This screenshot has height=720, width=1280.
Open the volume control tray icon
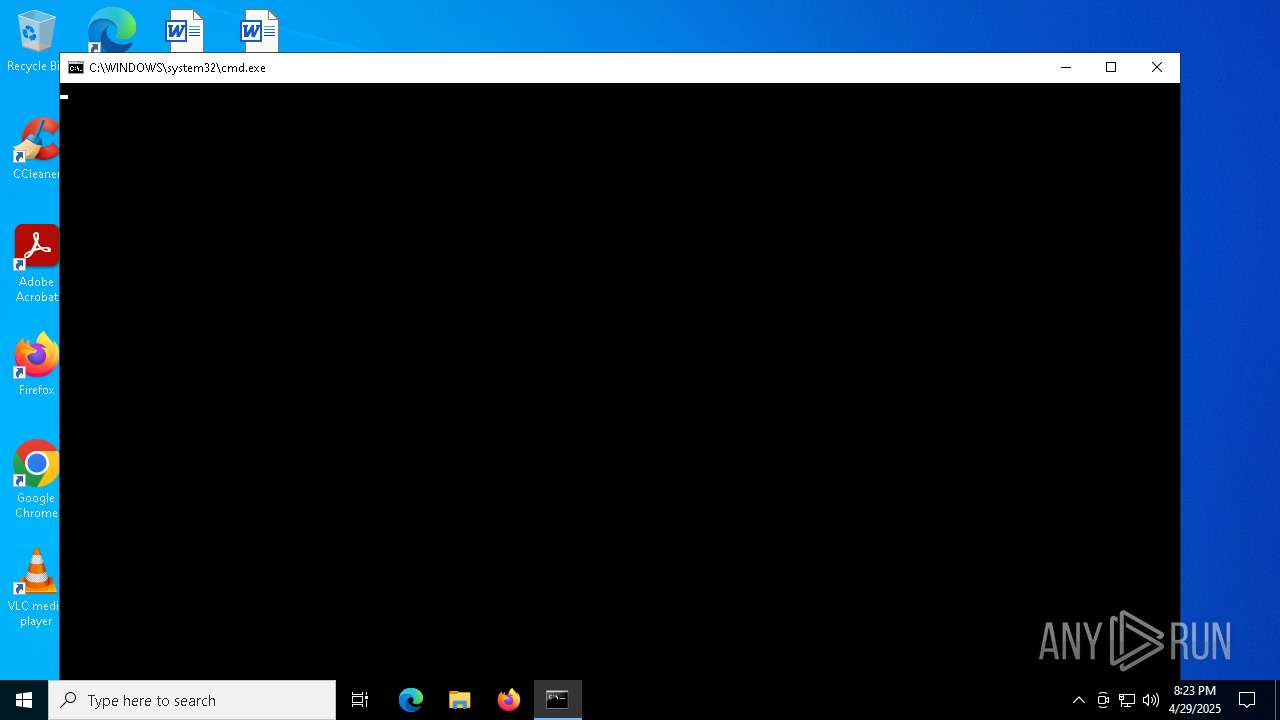click(x=1151, y=700)
